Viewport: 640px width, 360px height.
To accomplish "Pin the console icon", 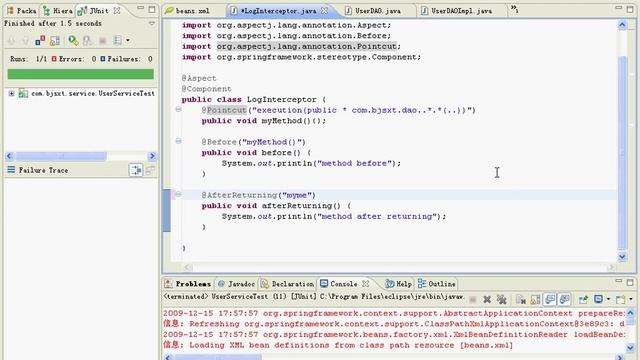I will click(583, 300).
